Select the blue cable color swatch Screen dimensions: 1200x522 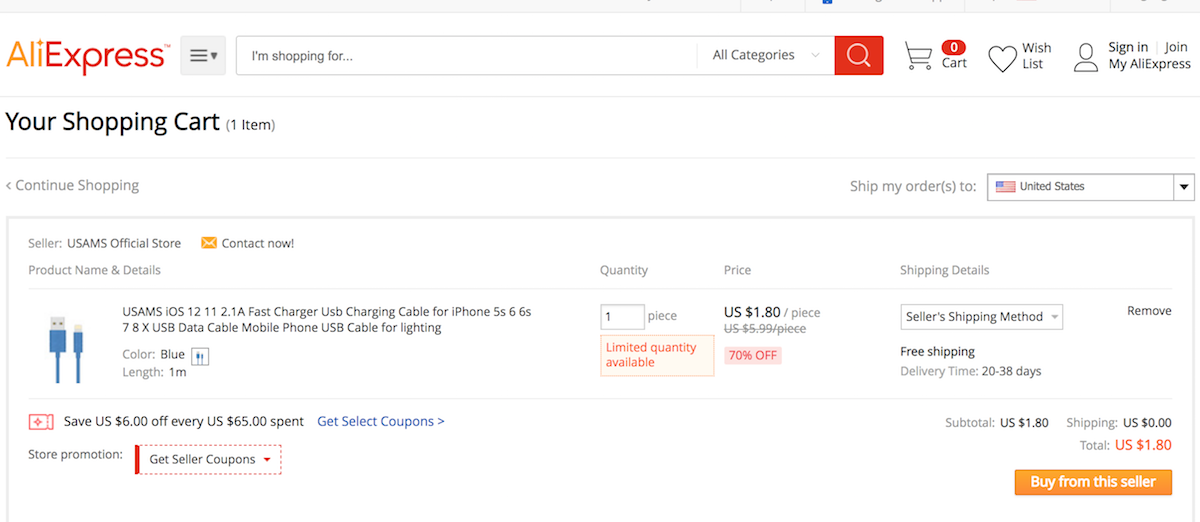pos(199,356)
